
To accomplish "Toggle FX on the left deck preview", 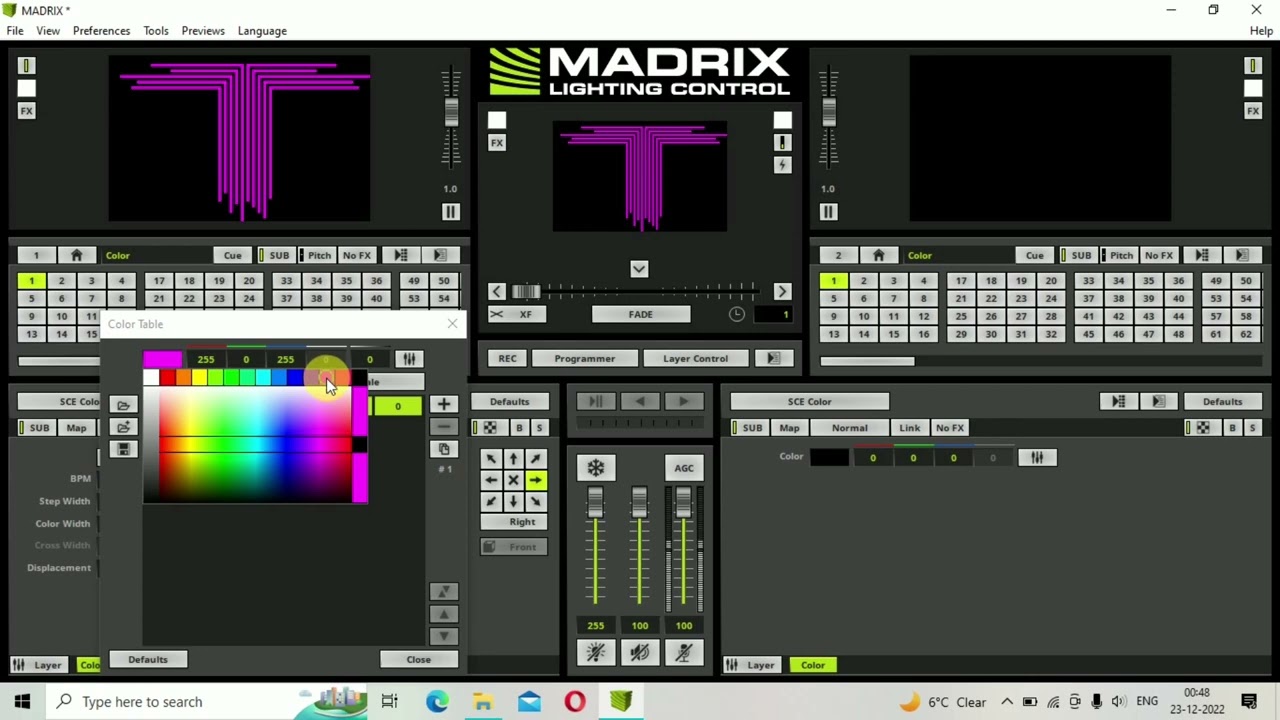I will pos(27,111).
